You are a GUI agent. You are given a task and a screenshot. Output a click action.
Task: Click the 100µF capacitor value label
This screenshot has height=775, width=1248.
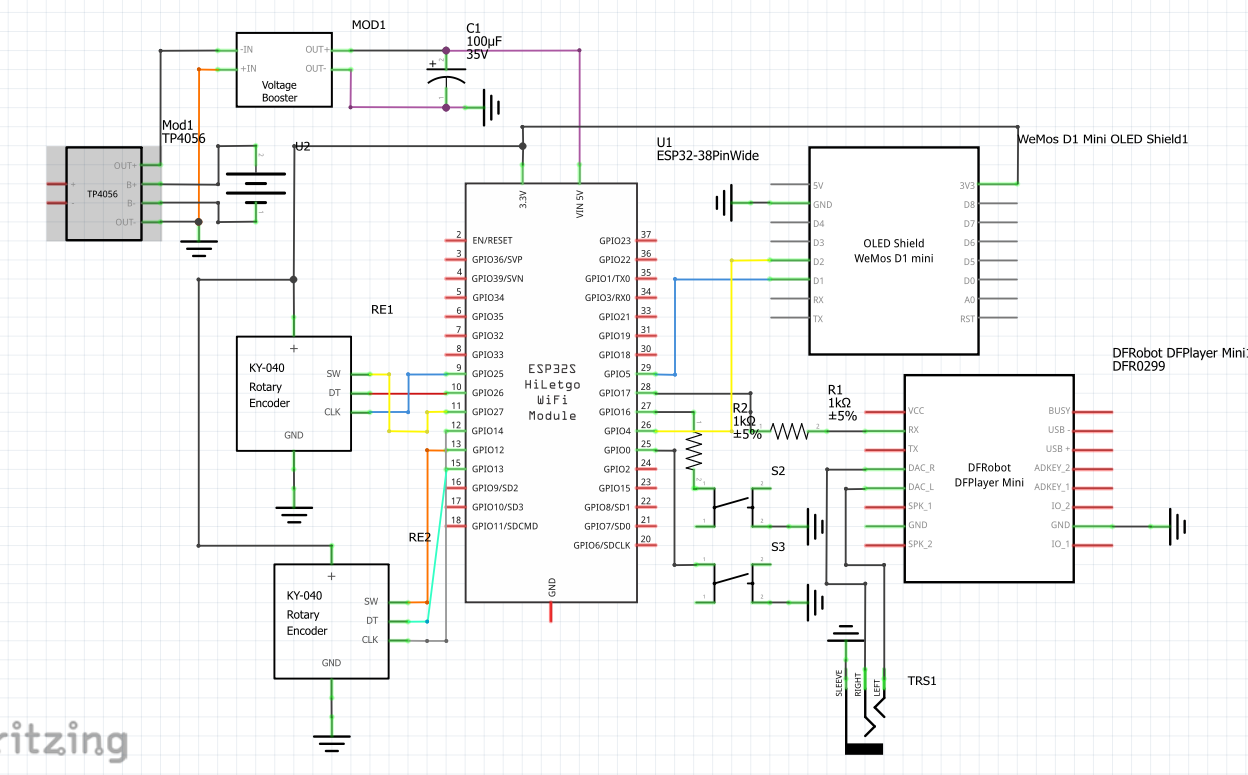pos(484,42)
